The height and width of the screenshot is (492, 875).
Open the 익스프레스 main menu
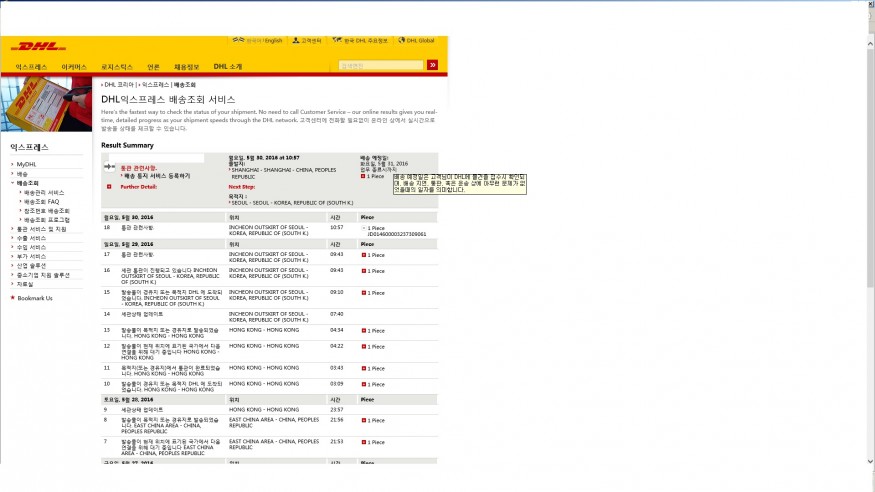(31, 67)
